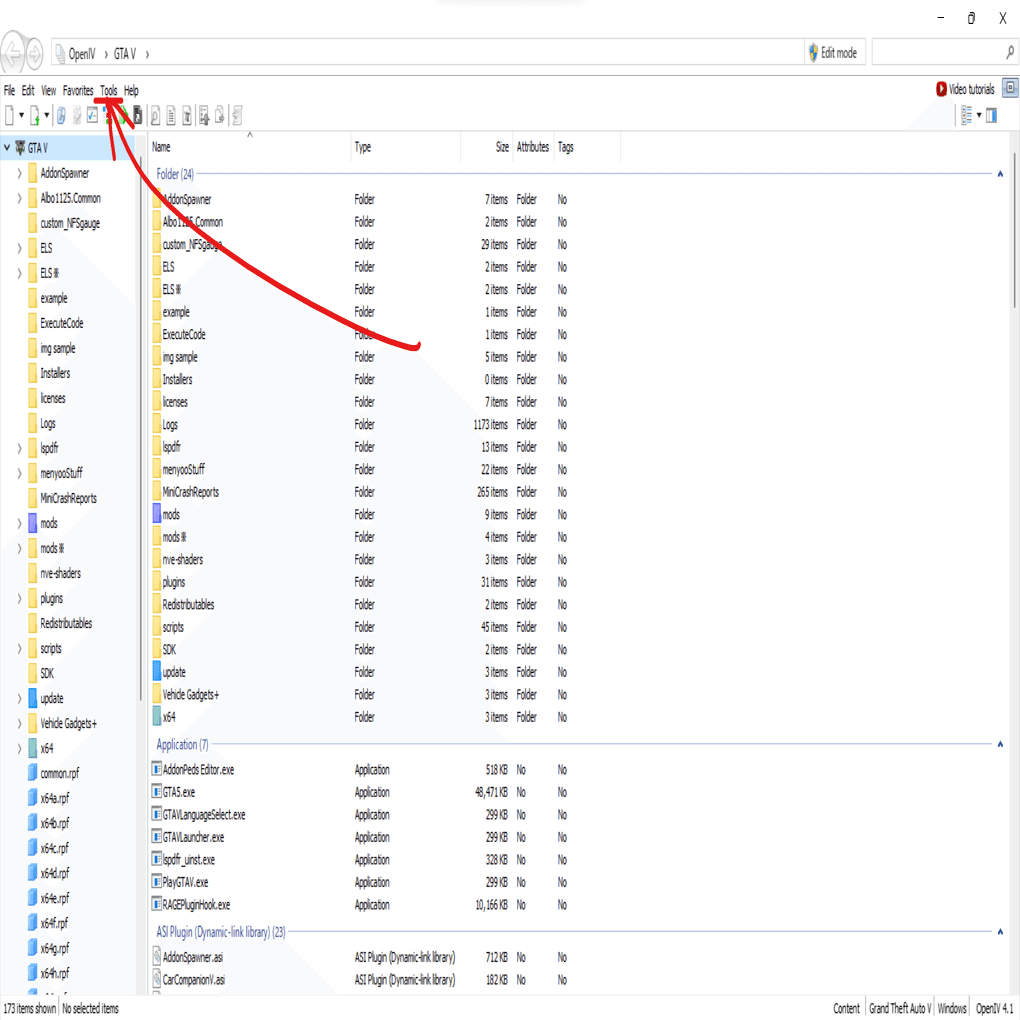Expand Albo1125.Common in the tree
Viewport: 1020px width, 1020px height.
coord(19,198)
